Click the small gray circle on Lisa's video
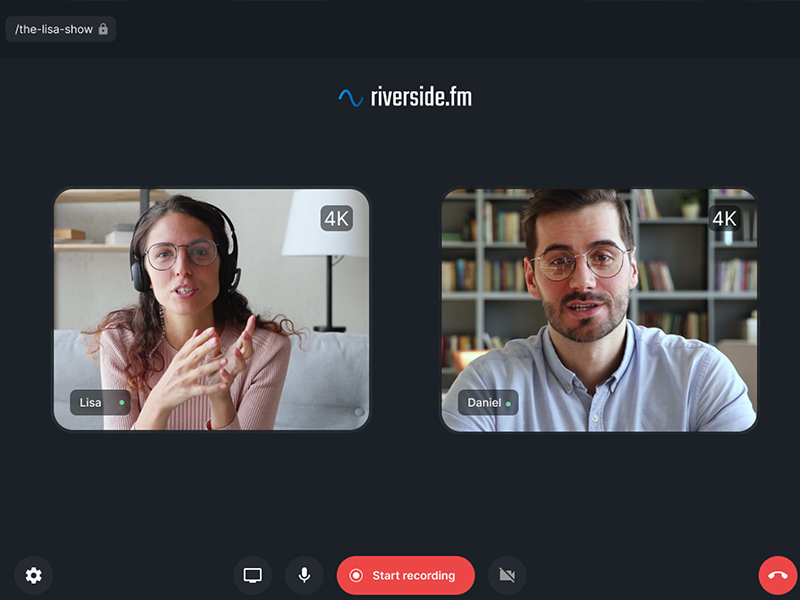This screenshot has width=800, height=600. pos(359,411)
